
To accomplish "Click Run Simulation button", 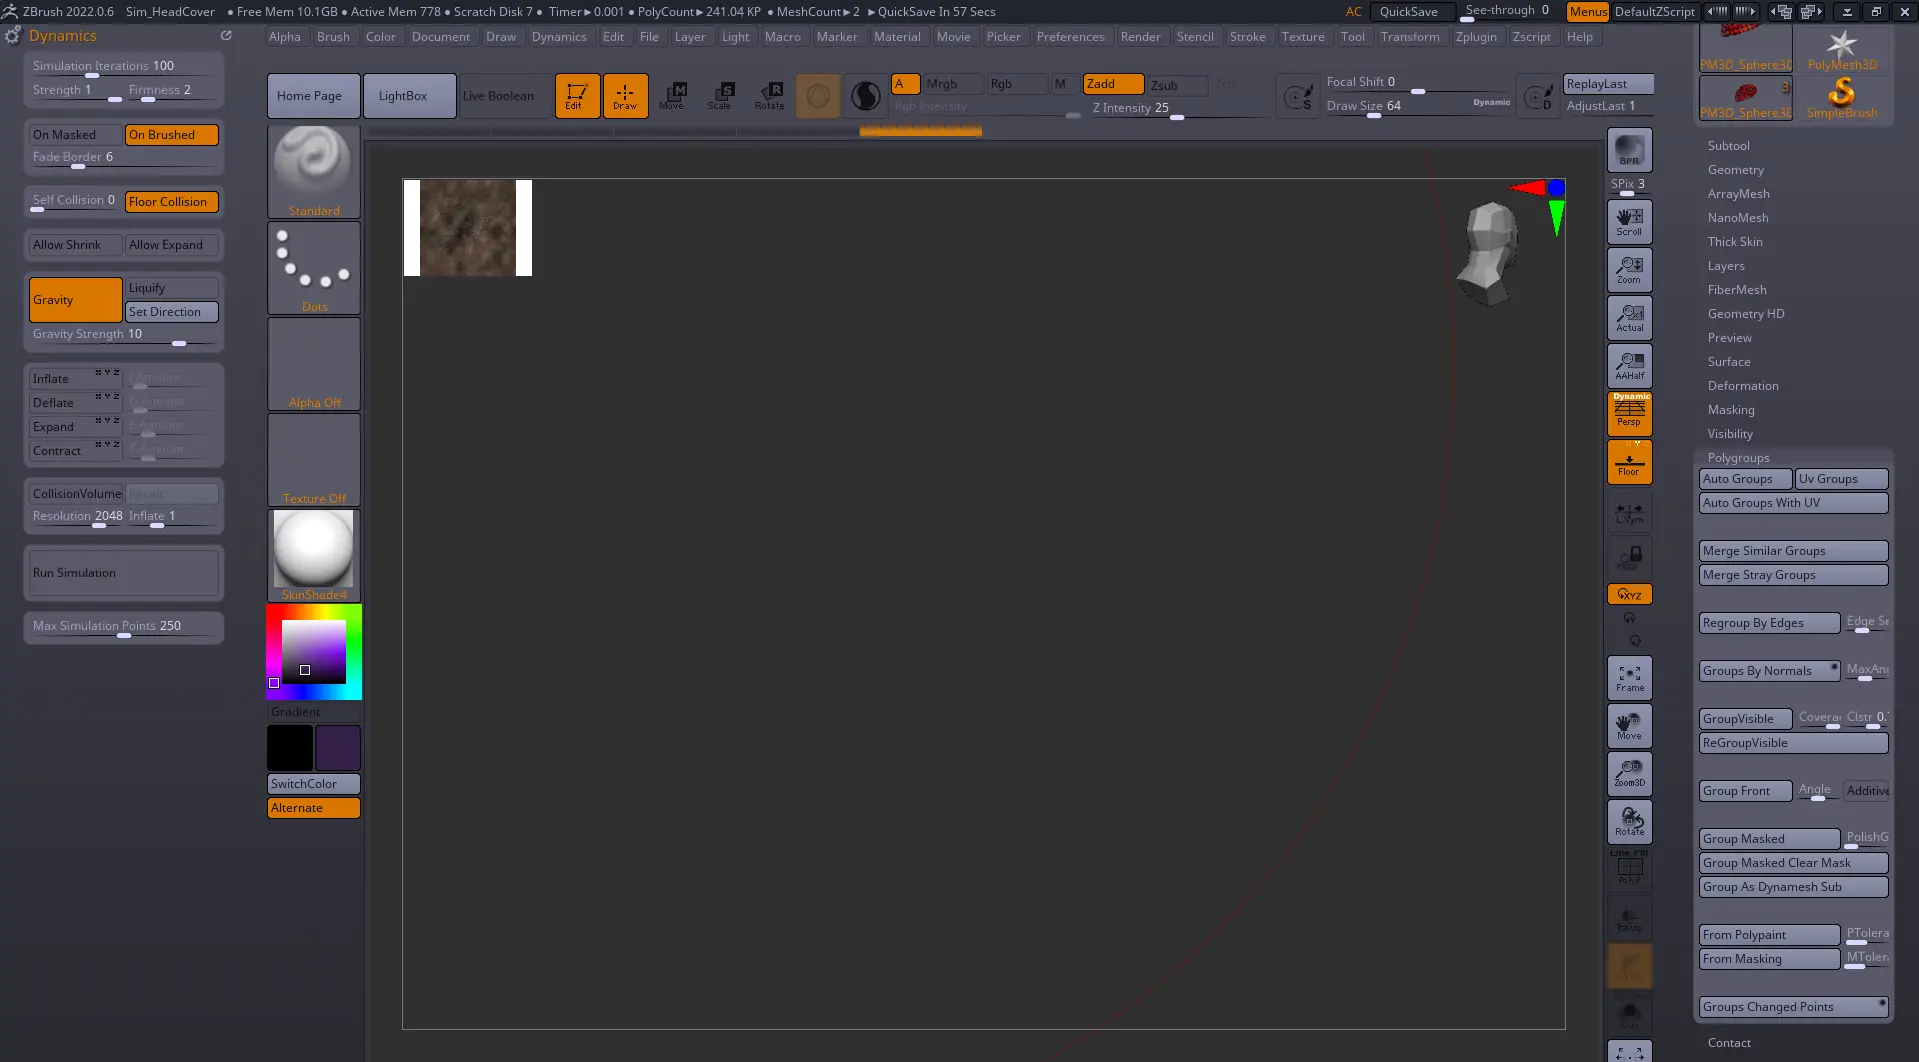I will point(123,573).
